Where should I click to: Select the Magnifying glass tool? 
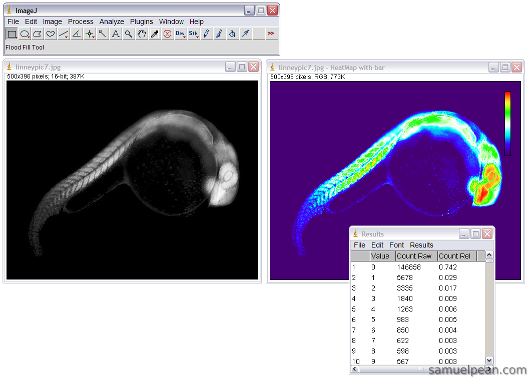(129, 34)
